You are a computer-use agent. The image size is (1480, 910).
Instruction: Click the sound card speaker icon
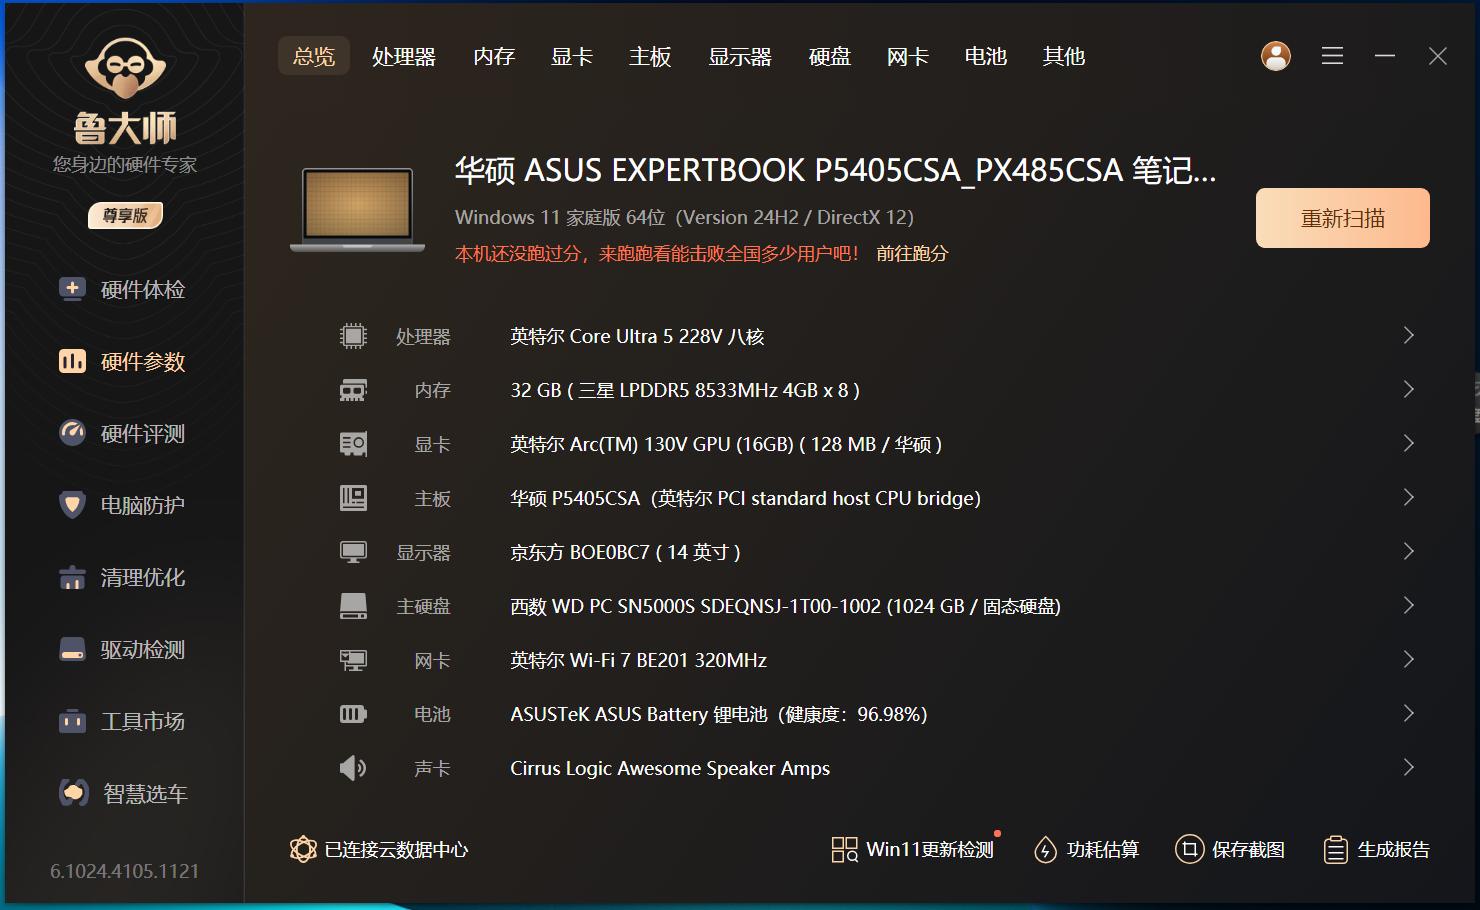pyautogui.click(x=353, y=768)
